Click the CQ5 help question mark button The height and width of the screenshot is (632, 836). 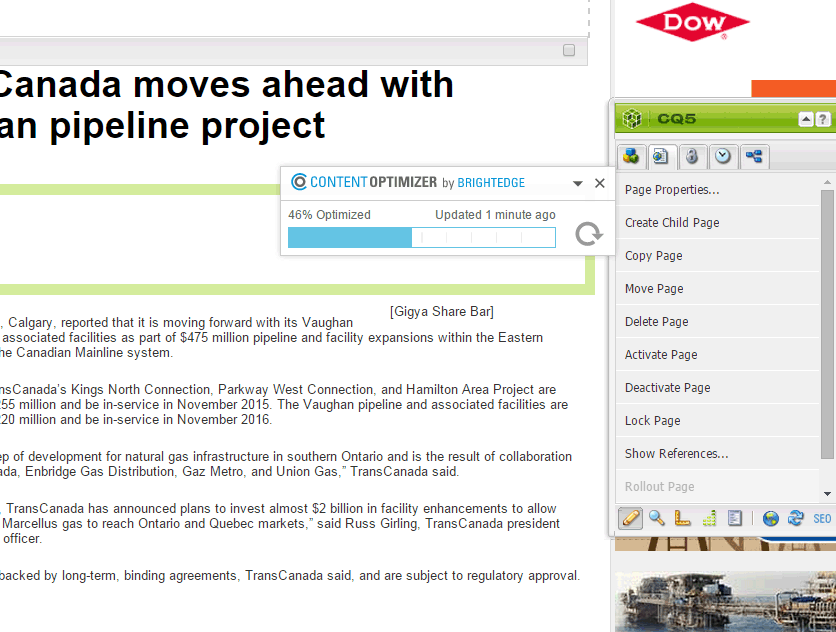[x=823, y=120]
